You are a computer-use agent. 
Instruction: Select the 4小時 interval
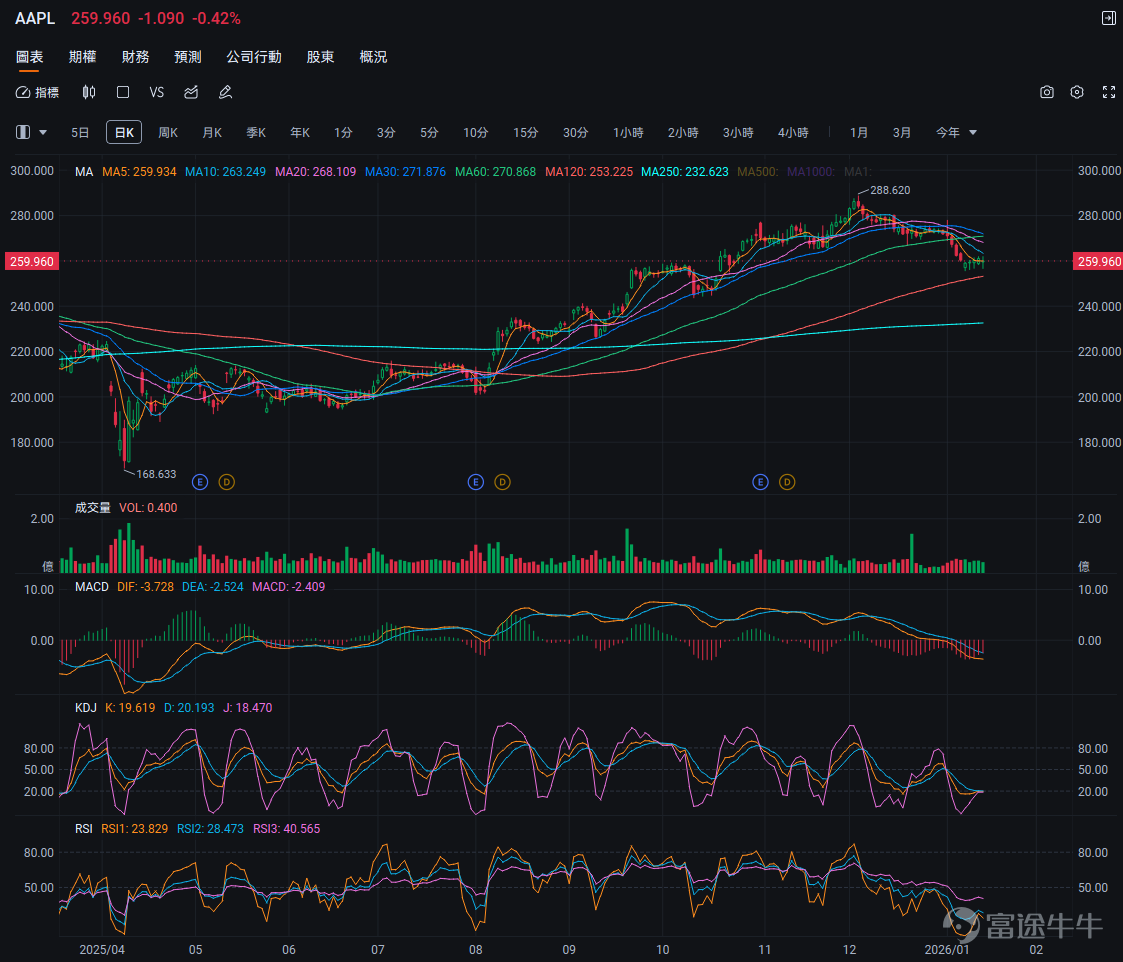coord(793,133)
